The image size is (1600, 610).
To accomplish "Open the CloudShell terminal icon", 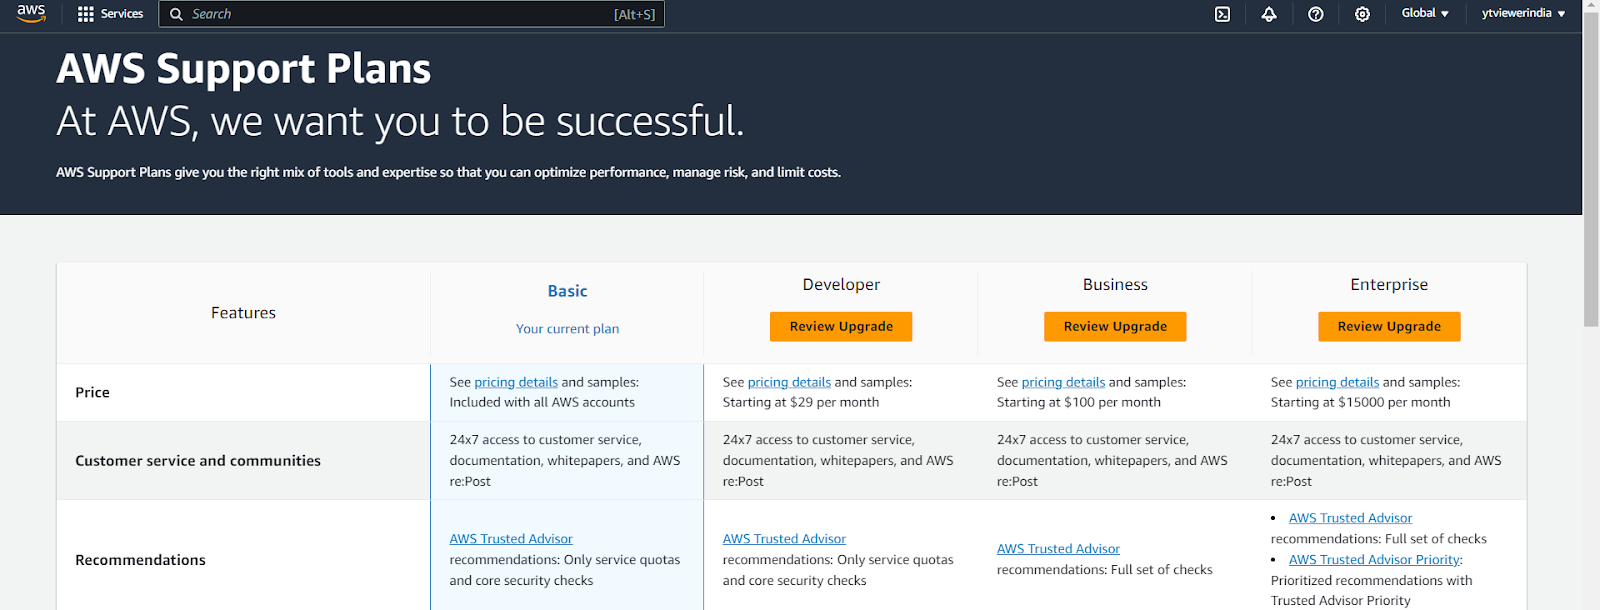I will 1222,14.
